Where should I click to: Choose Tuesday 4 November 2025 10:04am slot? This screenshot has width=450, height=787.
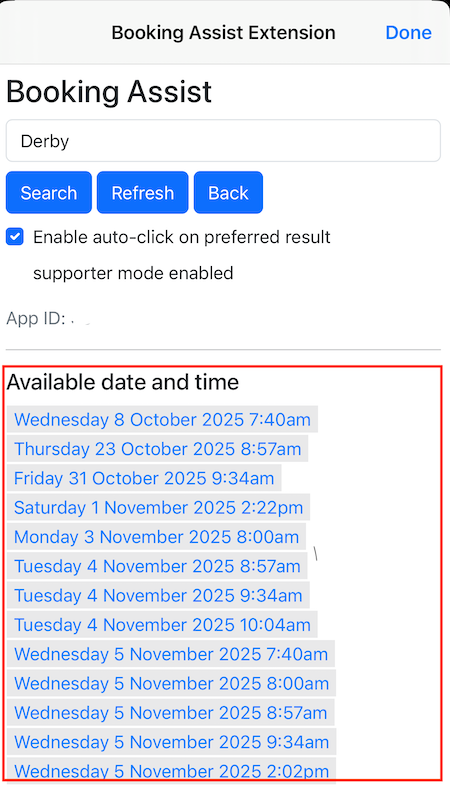[x=162, y=625]
